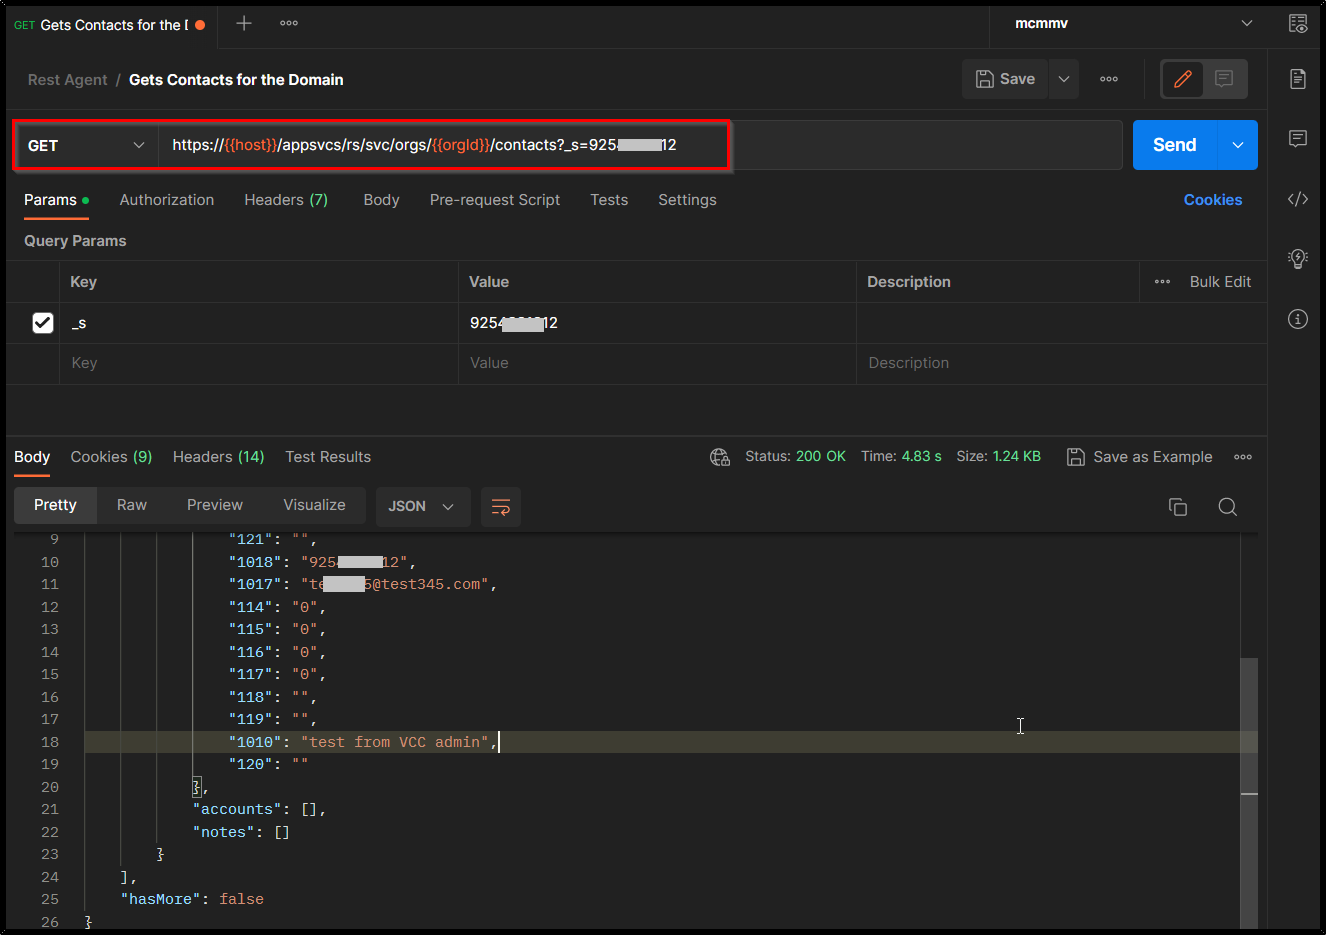The width and height of the screenshot is (1326, 935).
Task: Toggle line wrap icon in response toolbar
Action: 501,507
